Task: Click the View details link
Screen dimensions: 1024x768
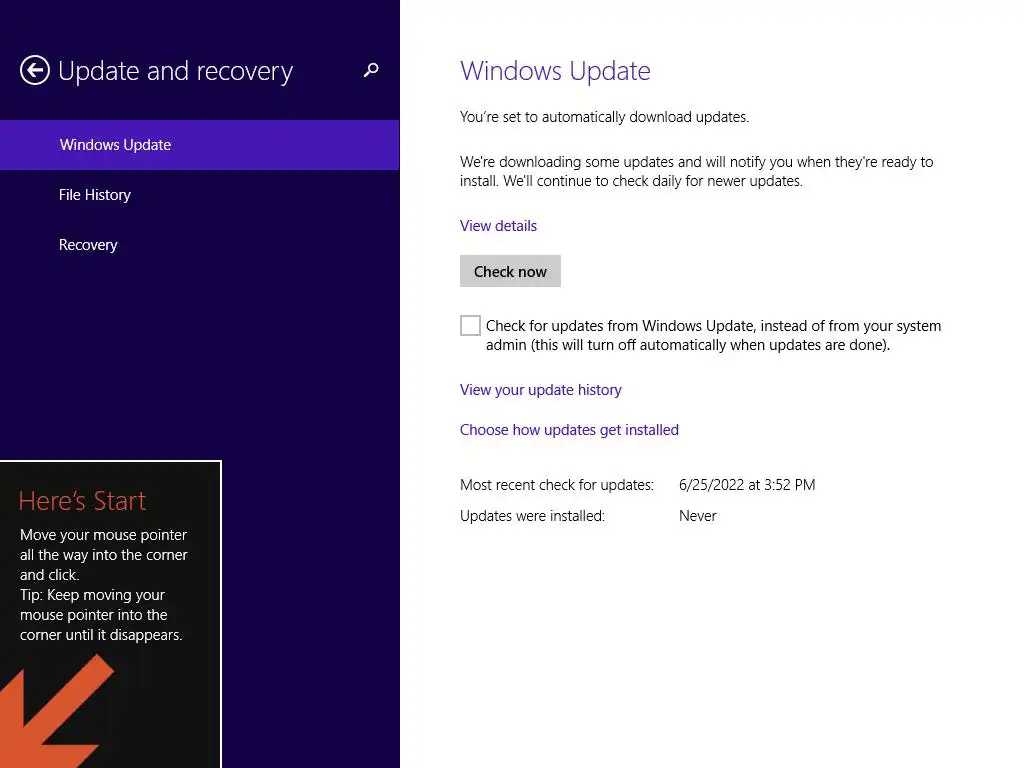Action: (498, 226)
